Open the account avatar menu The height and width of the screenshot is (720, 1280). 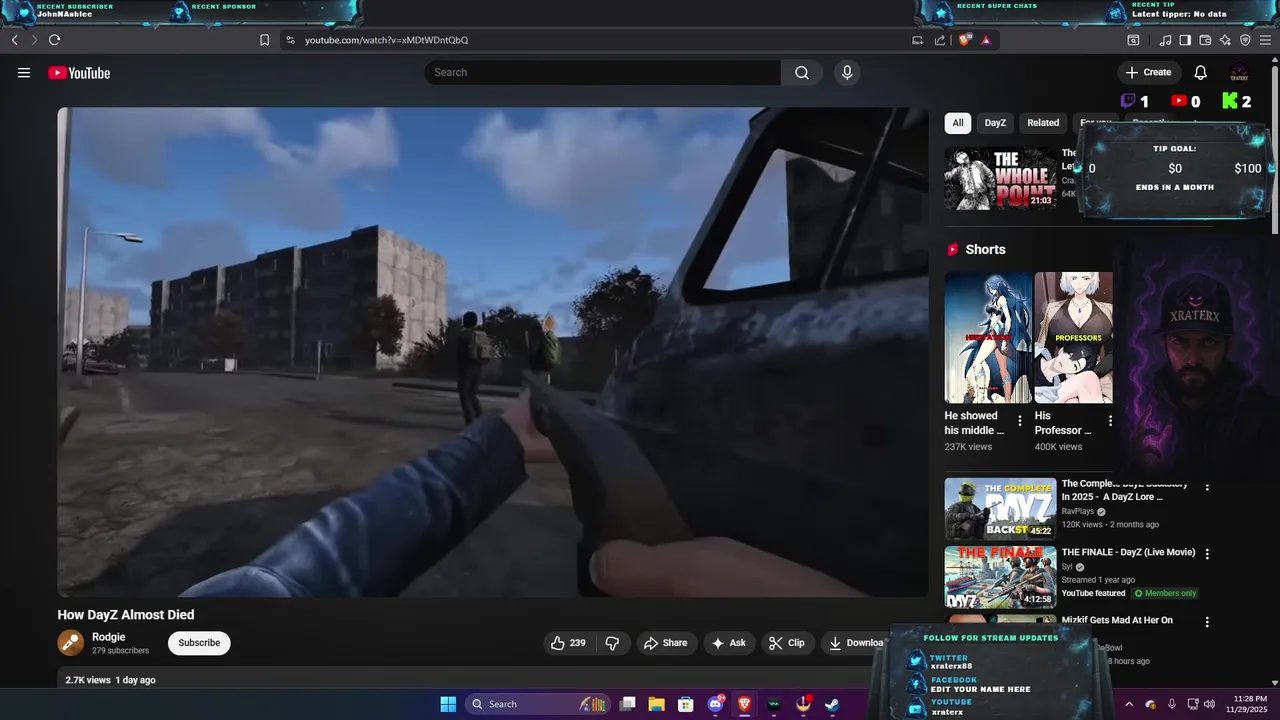1239,72
